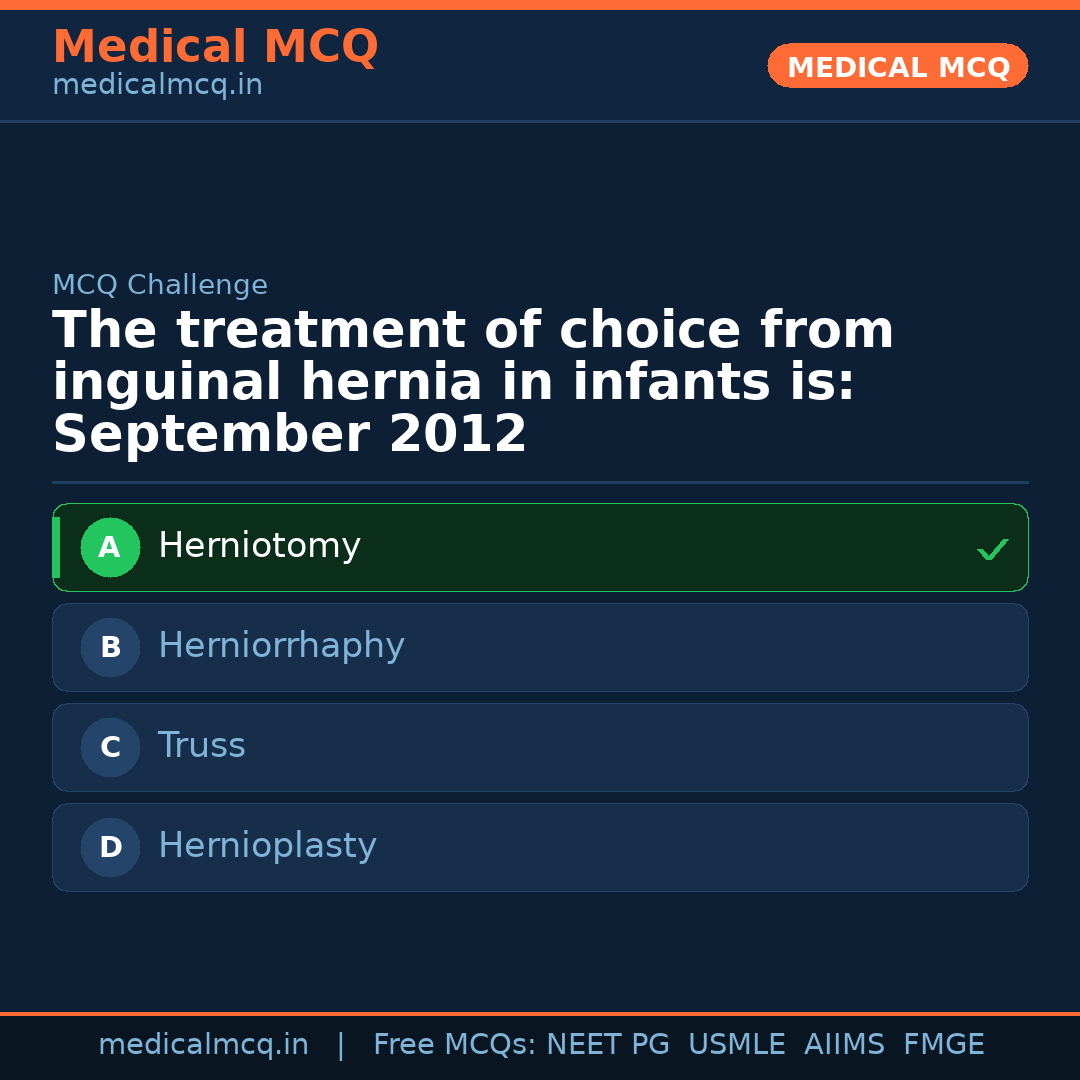Click the green A option circle
This screenshot has width=1080, height=1080.
110,547
